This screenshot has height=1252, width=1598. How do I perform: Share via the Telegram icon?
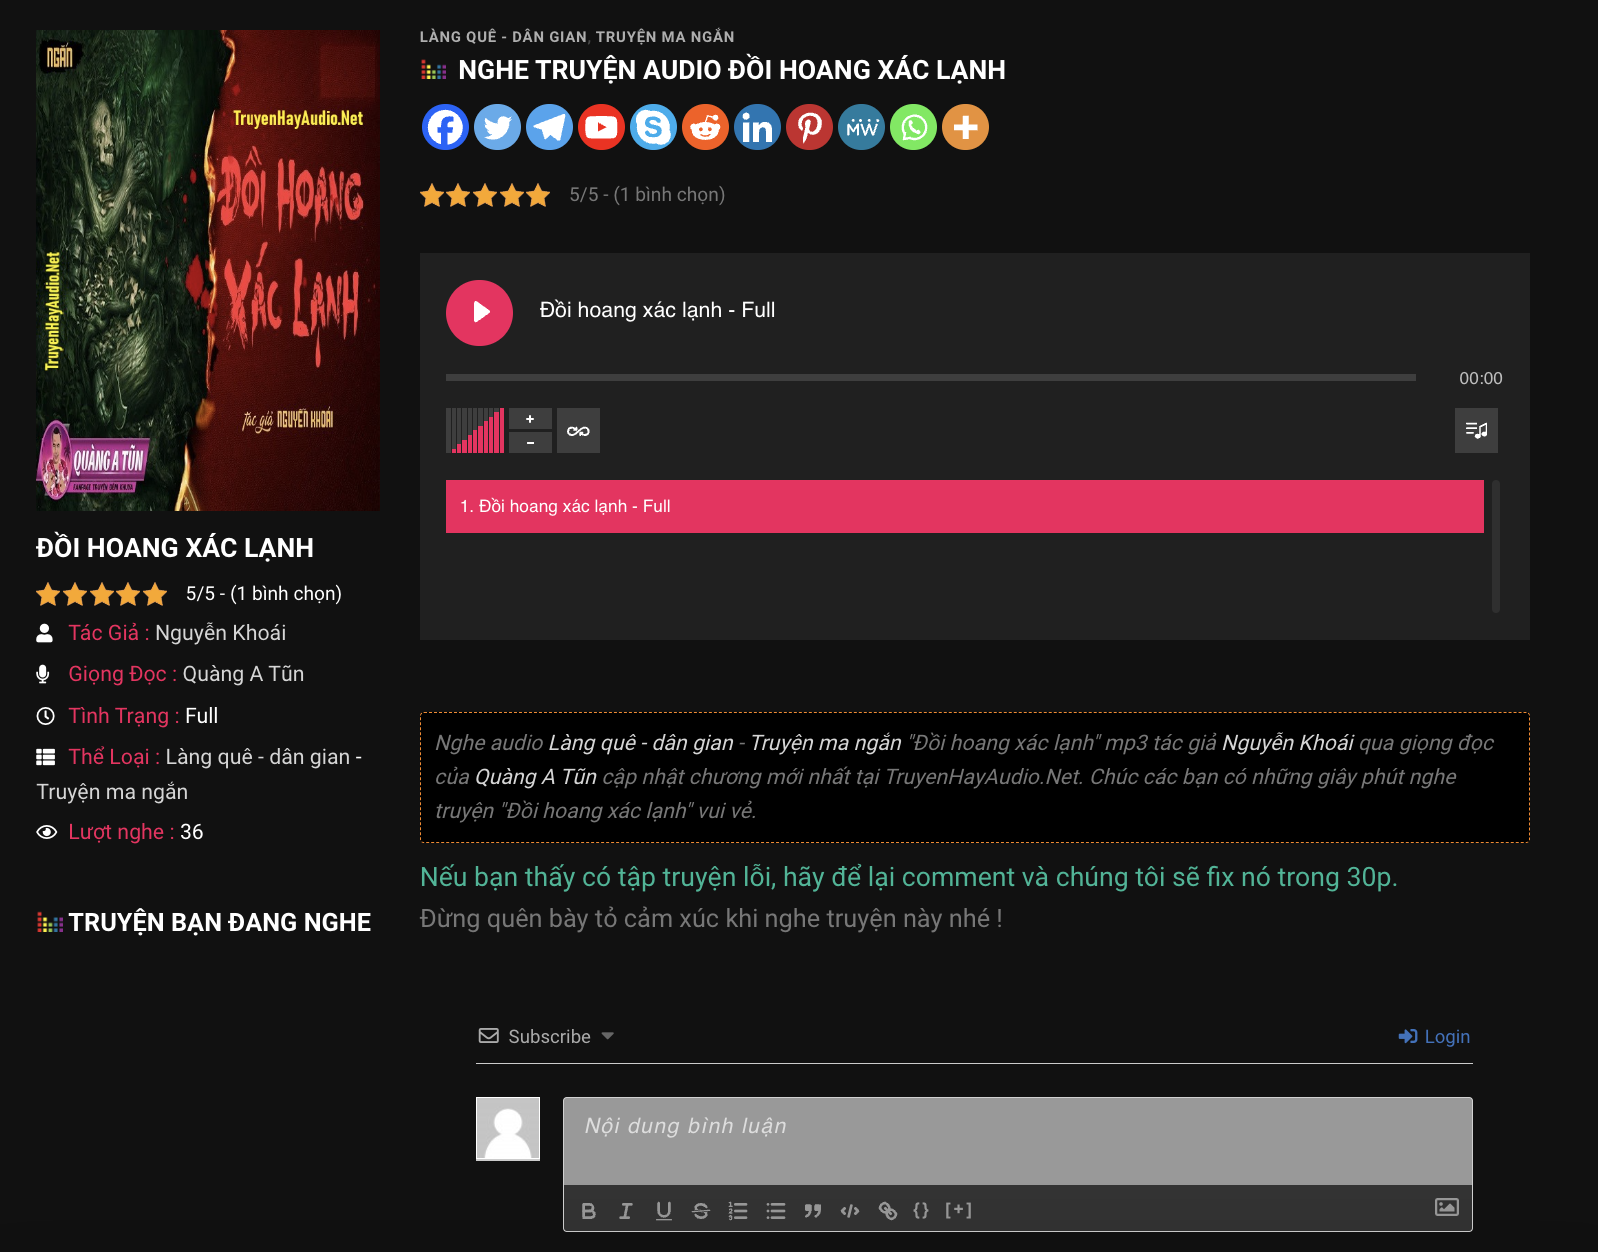point(549,127)
